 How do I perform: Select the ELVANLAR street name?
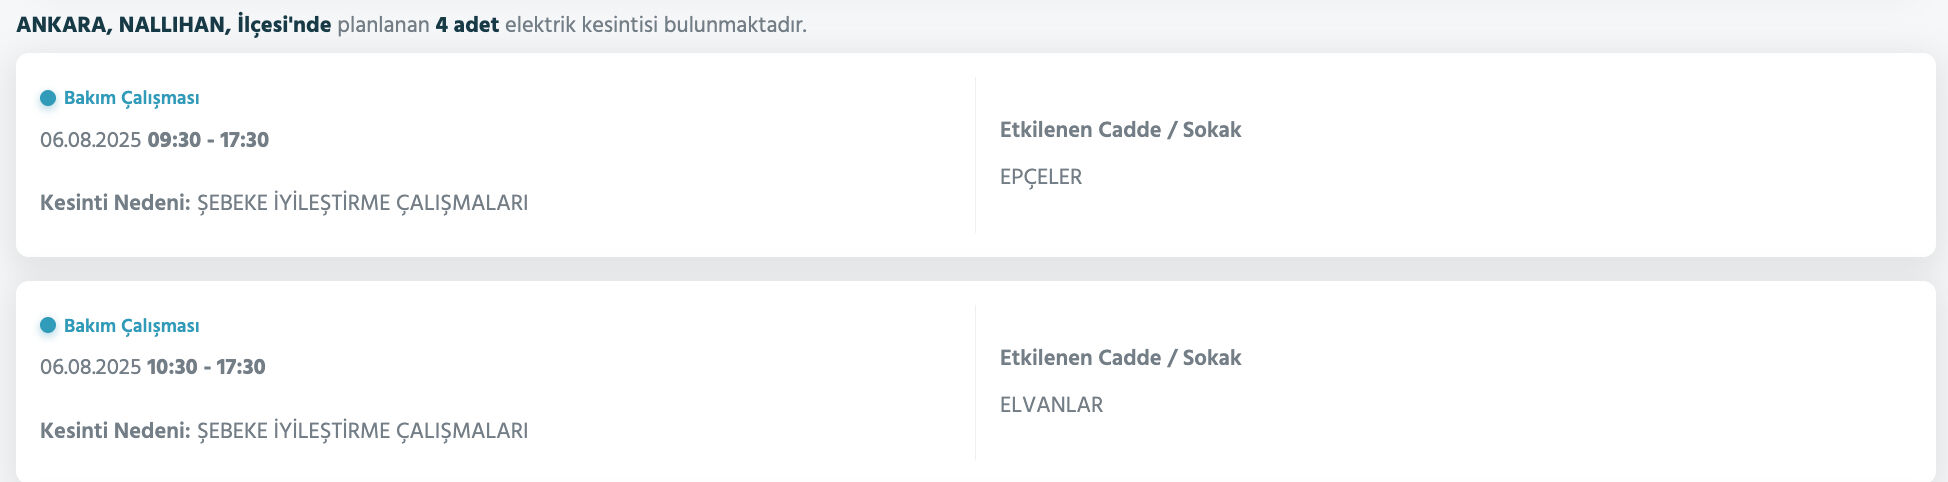tap(1051, 405)
